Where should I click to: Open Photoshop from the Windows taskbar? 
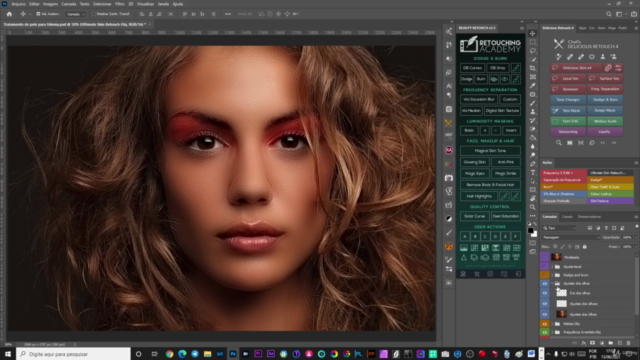pyautogui.click(x=233, y=354)
